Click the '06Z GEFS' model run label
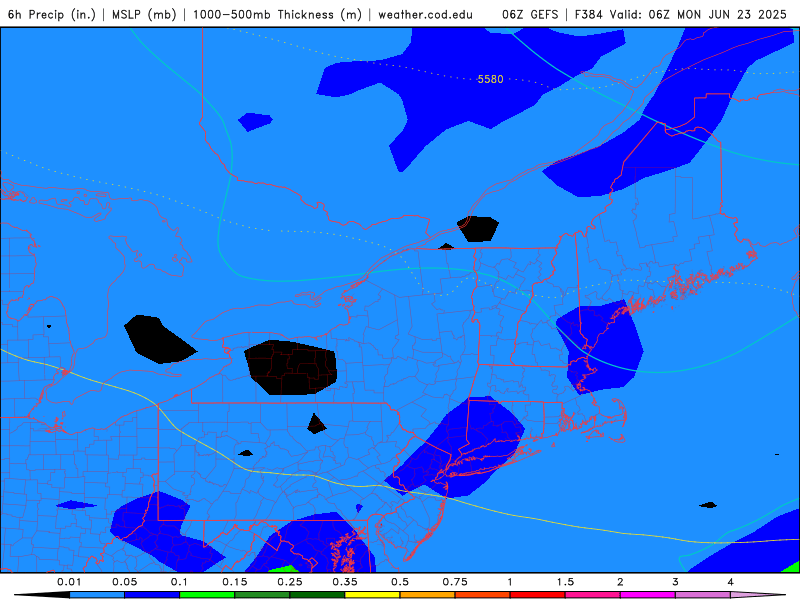Viewport: 800px width, 600px height. click(x=530, y=14)
